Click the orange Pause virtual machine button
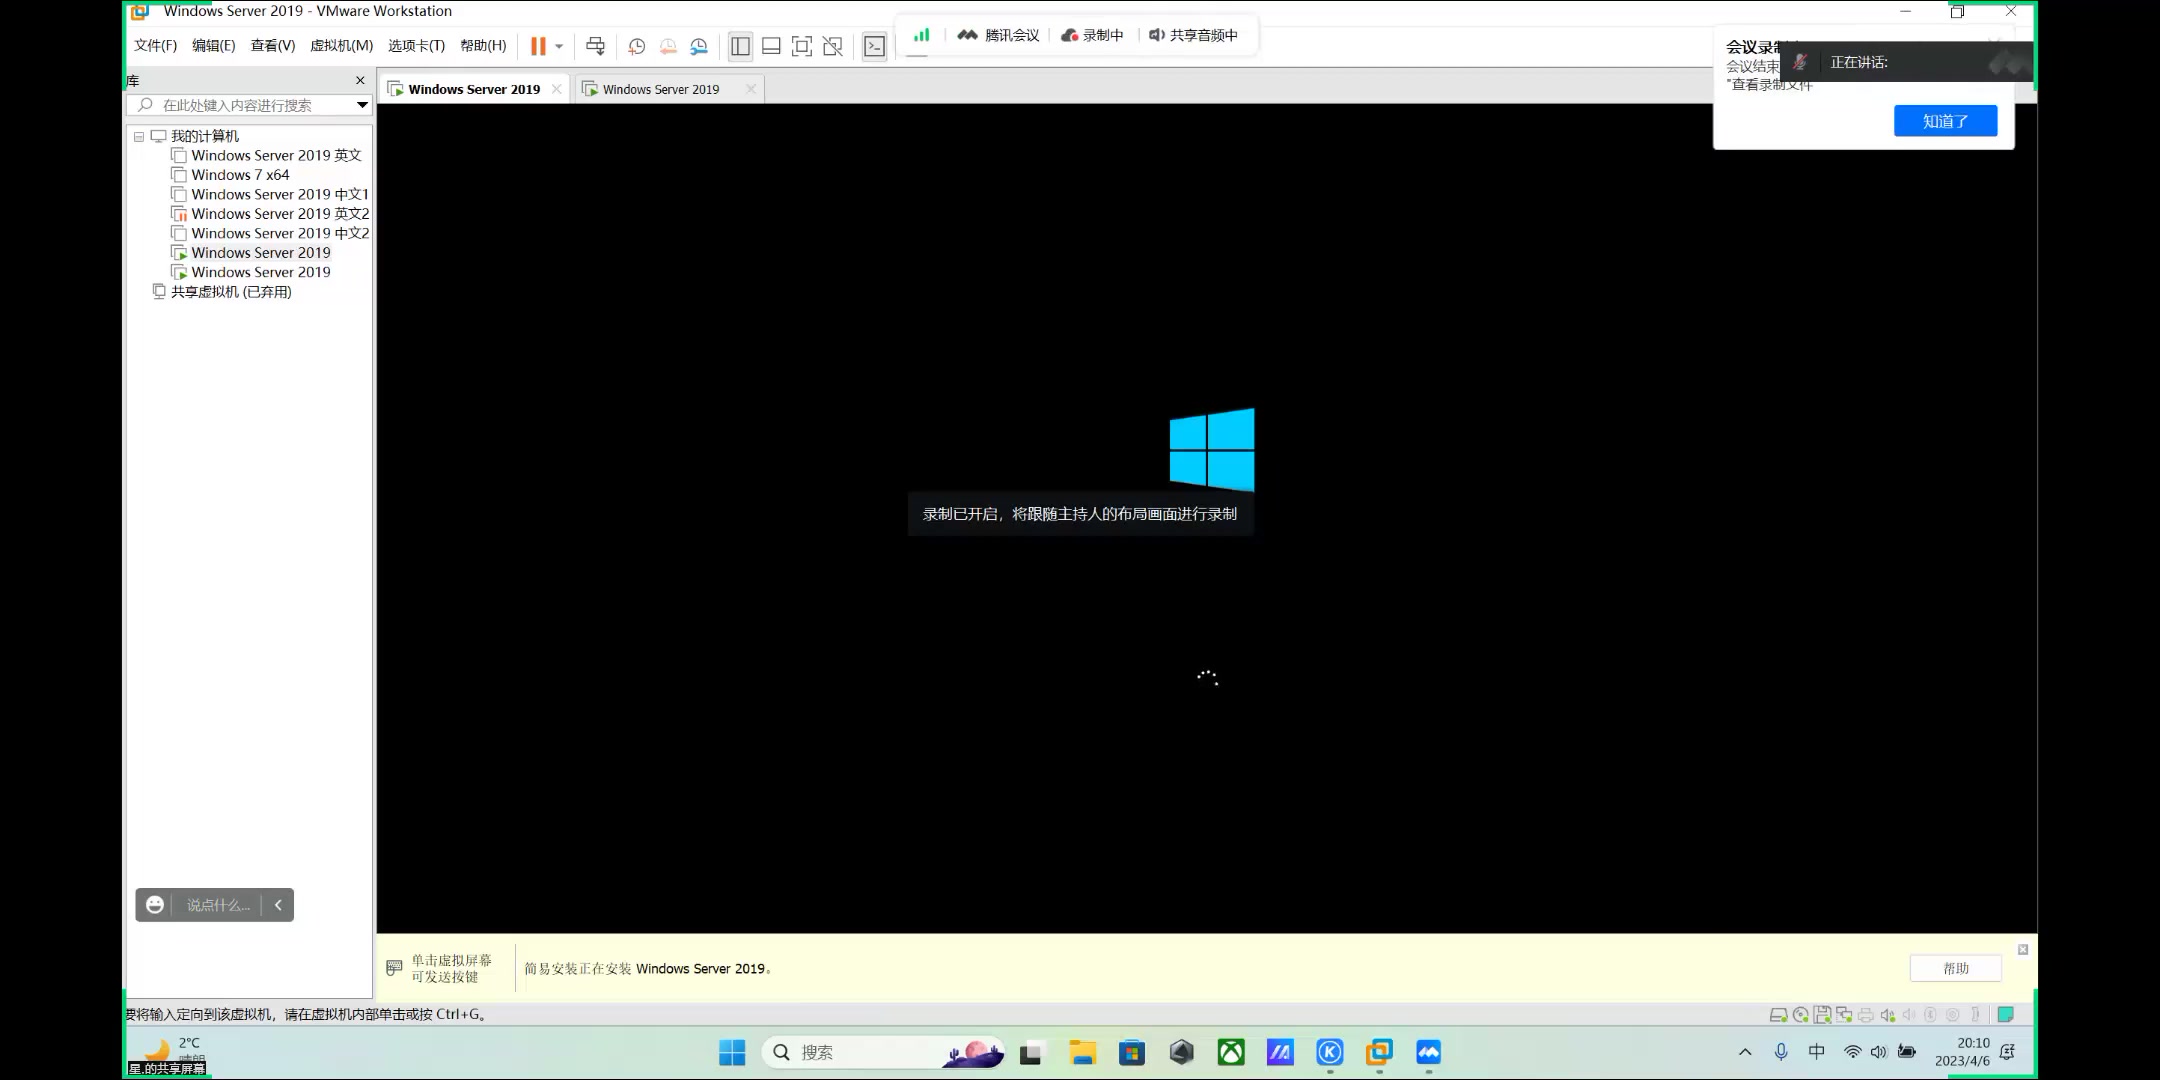The width and height of the screenshot is (2160, 1080). point(538,46)
